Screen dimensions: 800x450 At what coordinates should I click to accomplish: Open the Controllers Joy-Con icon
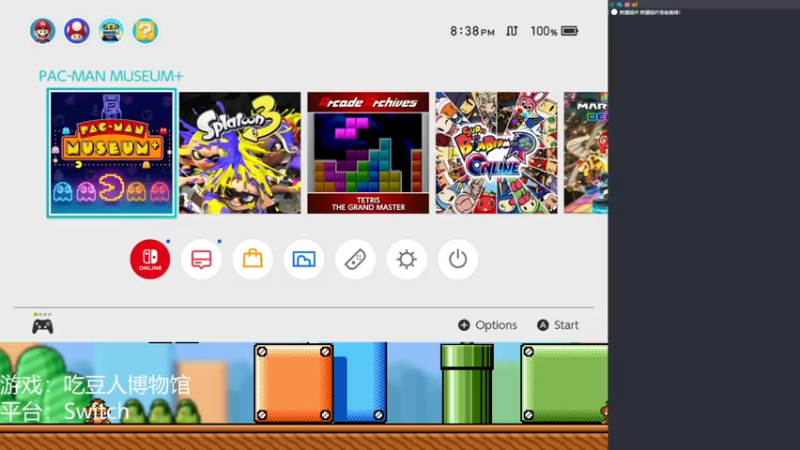pyautogui.click(x=355, y=259)
